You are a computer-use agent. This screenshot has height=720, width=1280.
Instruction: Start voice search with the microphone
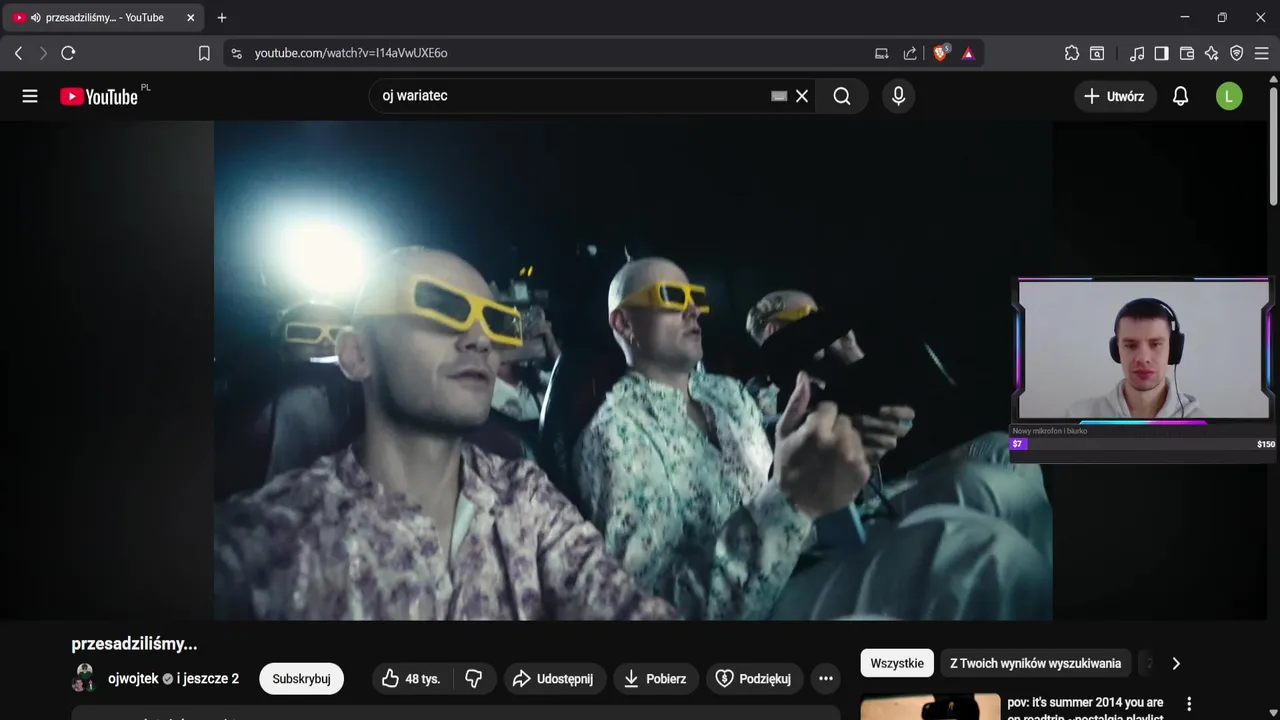coord(898,96)
